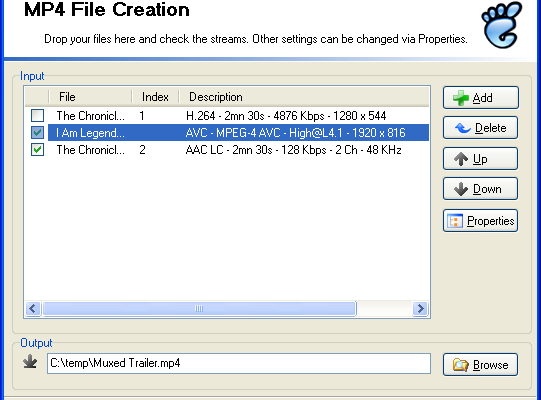Click the output path text field
This screenshot has width=541, height=400.
(239, 363)
